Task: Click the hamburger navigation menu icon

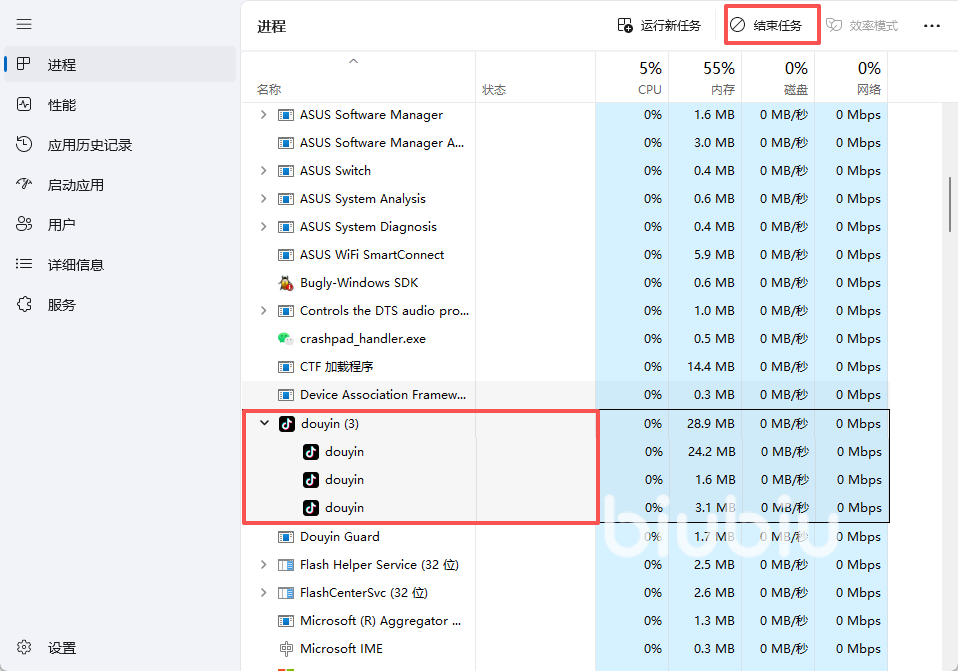Action: click(x=24, y=24)
